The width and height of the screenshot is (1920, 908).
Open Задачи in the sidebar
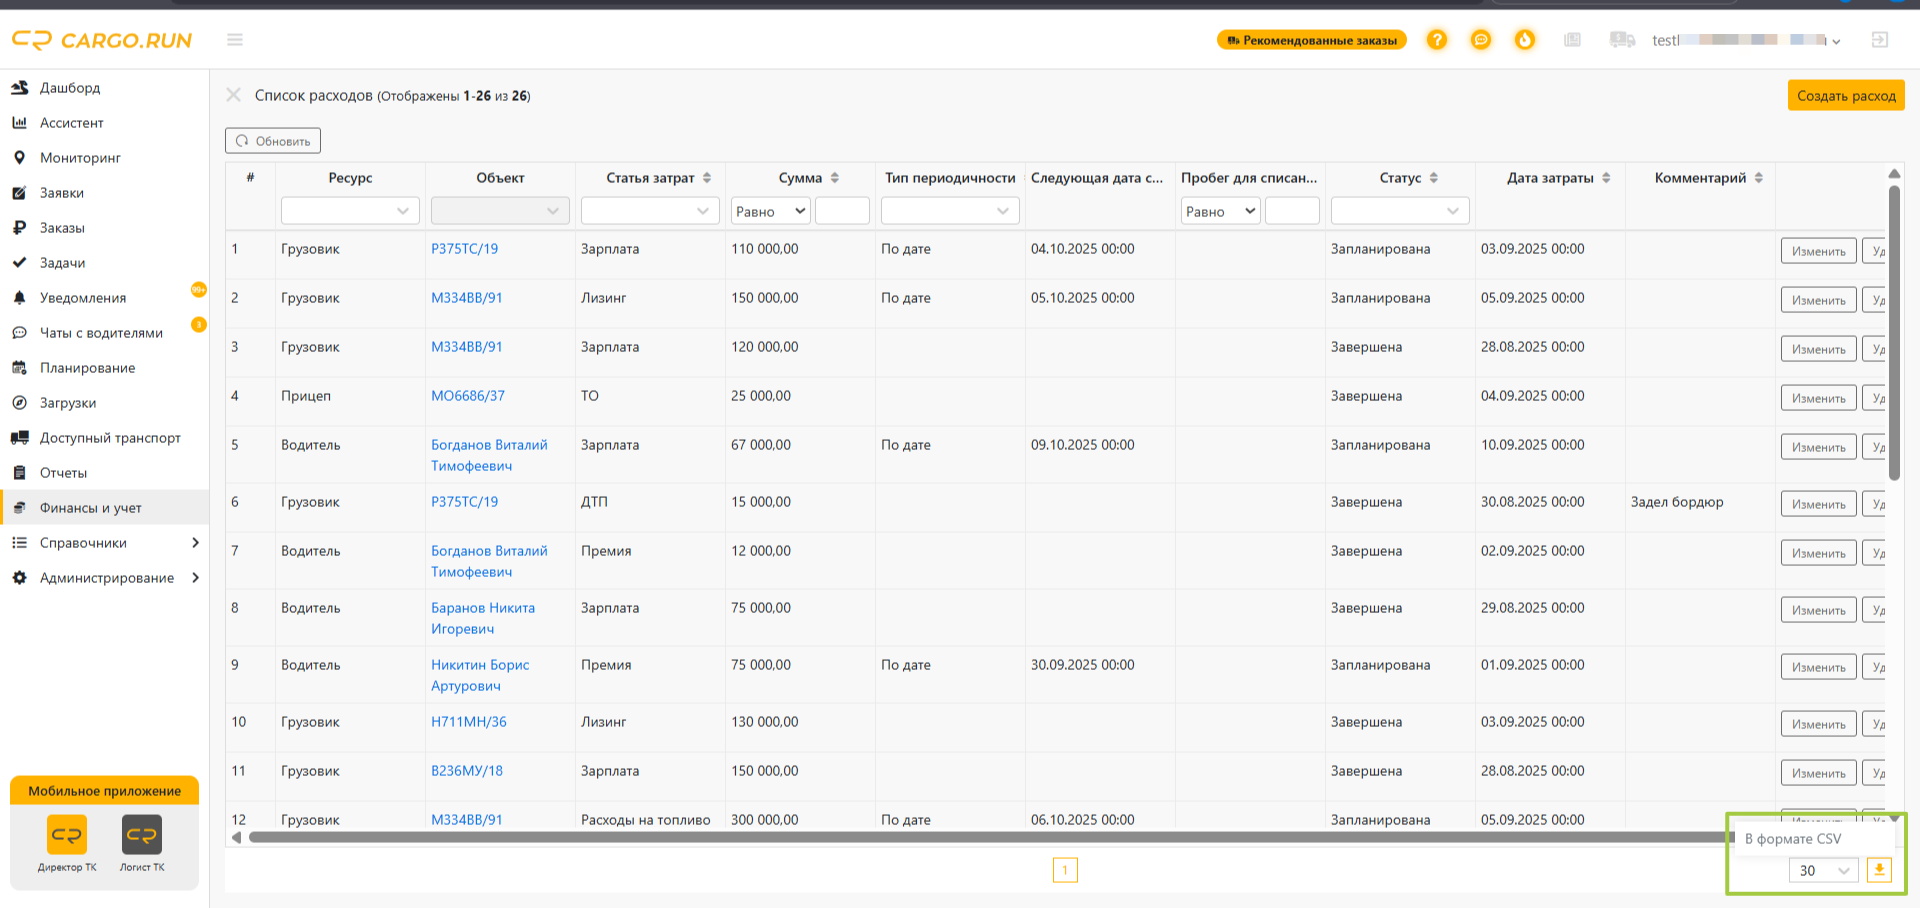pos(104,263)
